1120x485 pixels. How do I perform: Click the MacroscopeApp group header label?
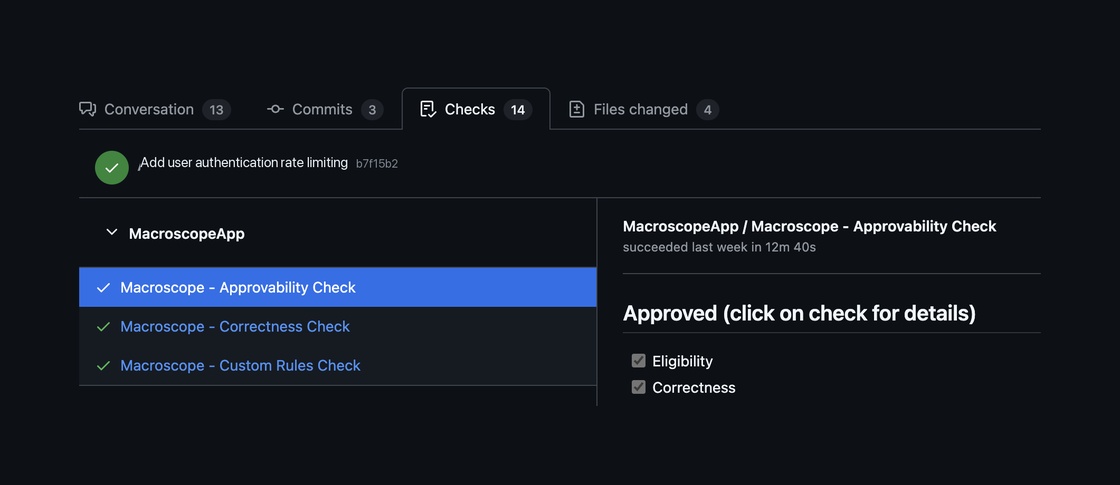pos(187,234)
